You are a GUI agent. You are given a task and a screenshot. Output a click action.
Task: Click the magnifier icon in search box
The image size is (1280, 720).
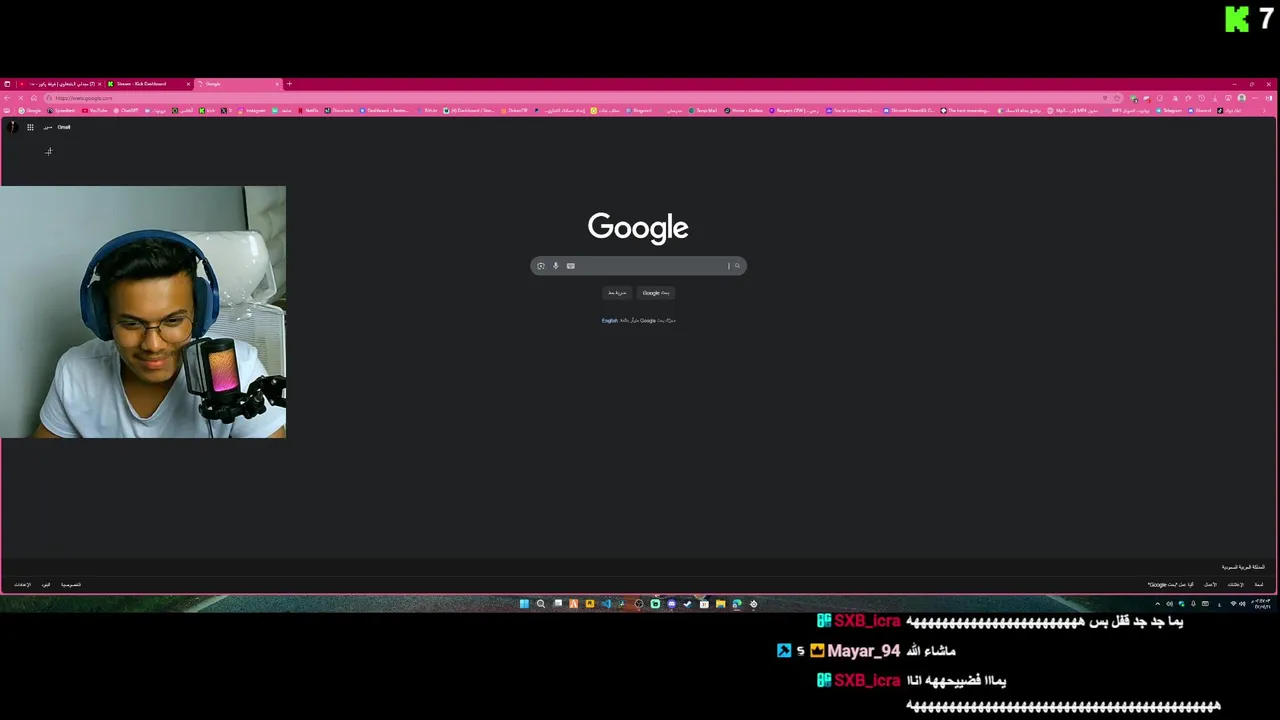(x=737, y=265)
